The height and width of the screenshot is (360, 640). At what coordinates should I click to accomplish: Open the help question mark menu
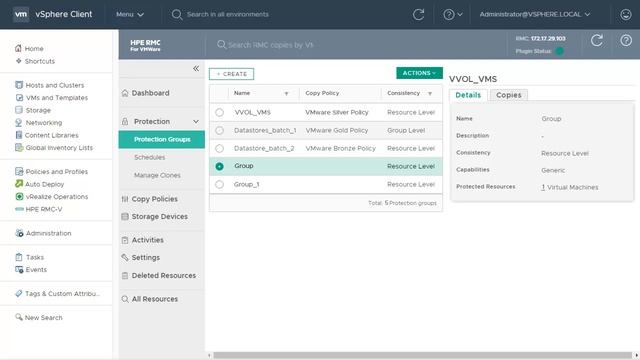[453, 15]
